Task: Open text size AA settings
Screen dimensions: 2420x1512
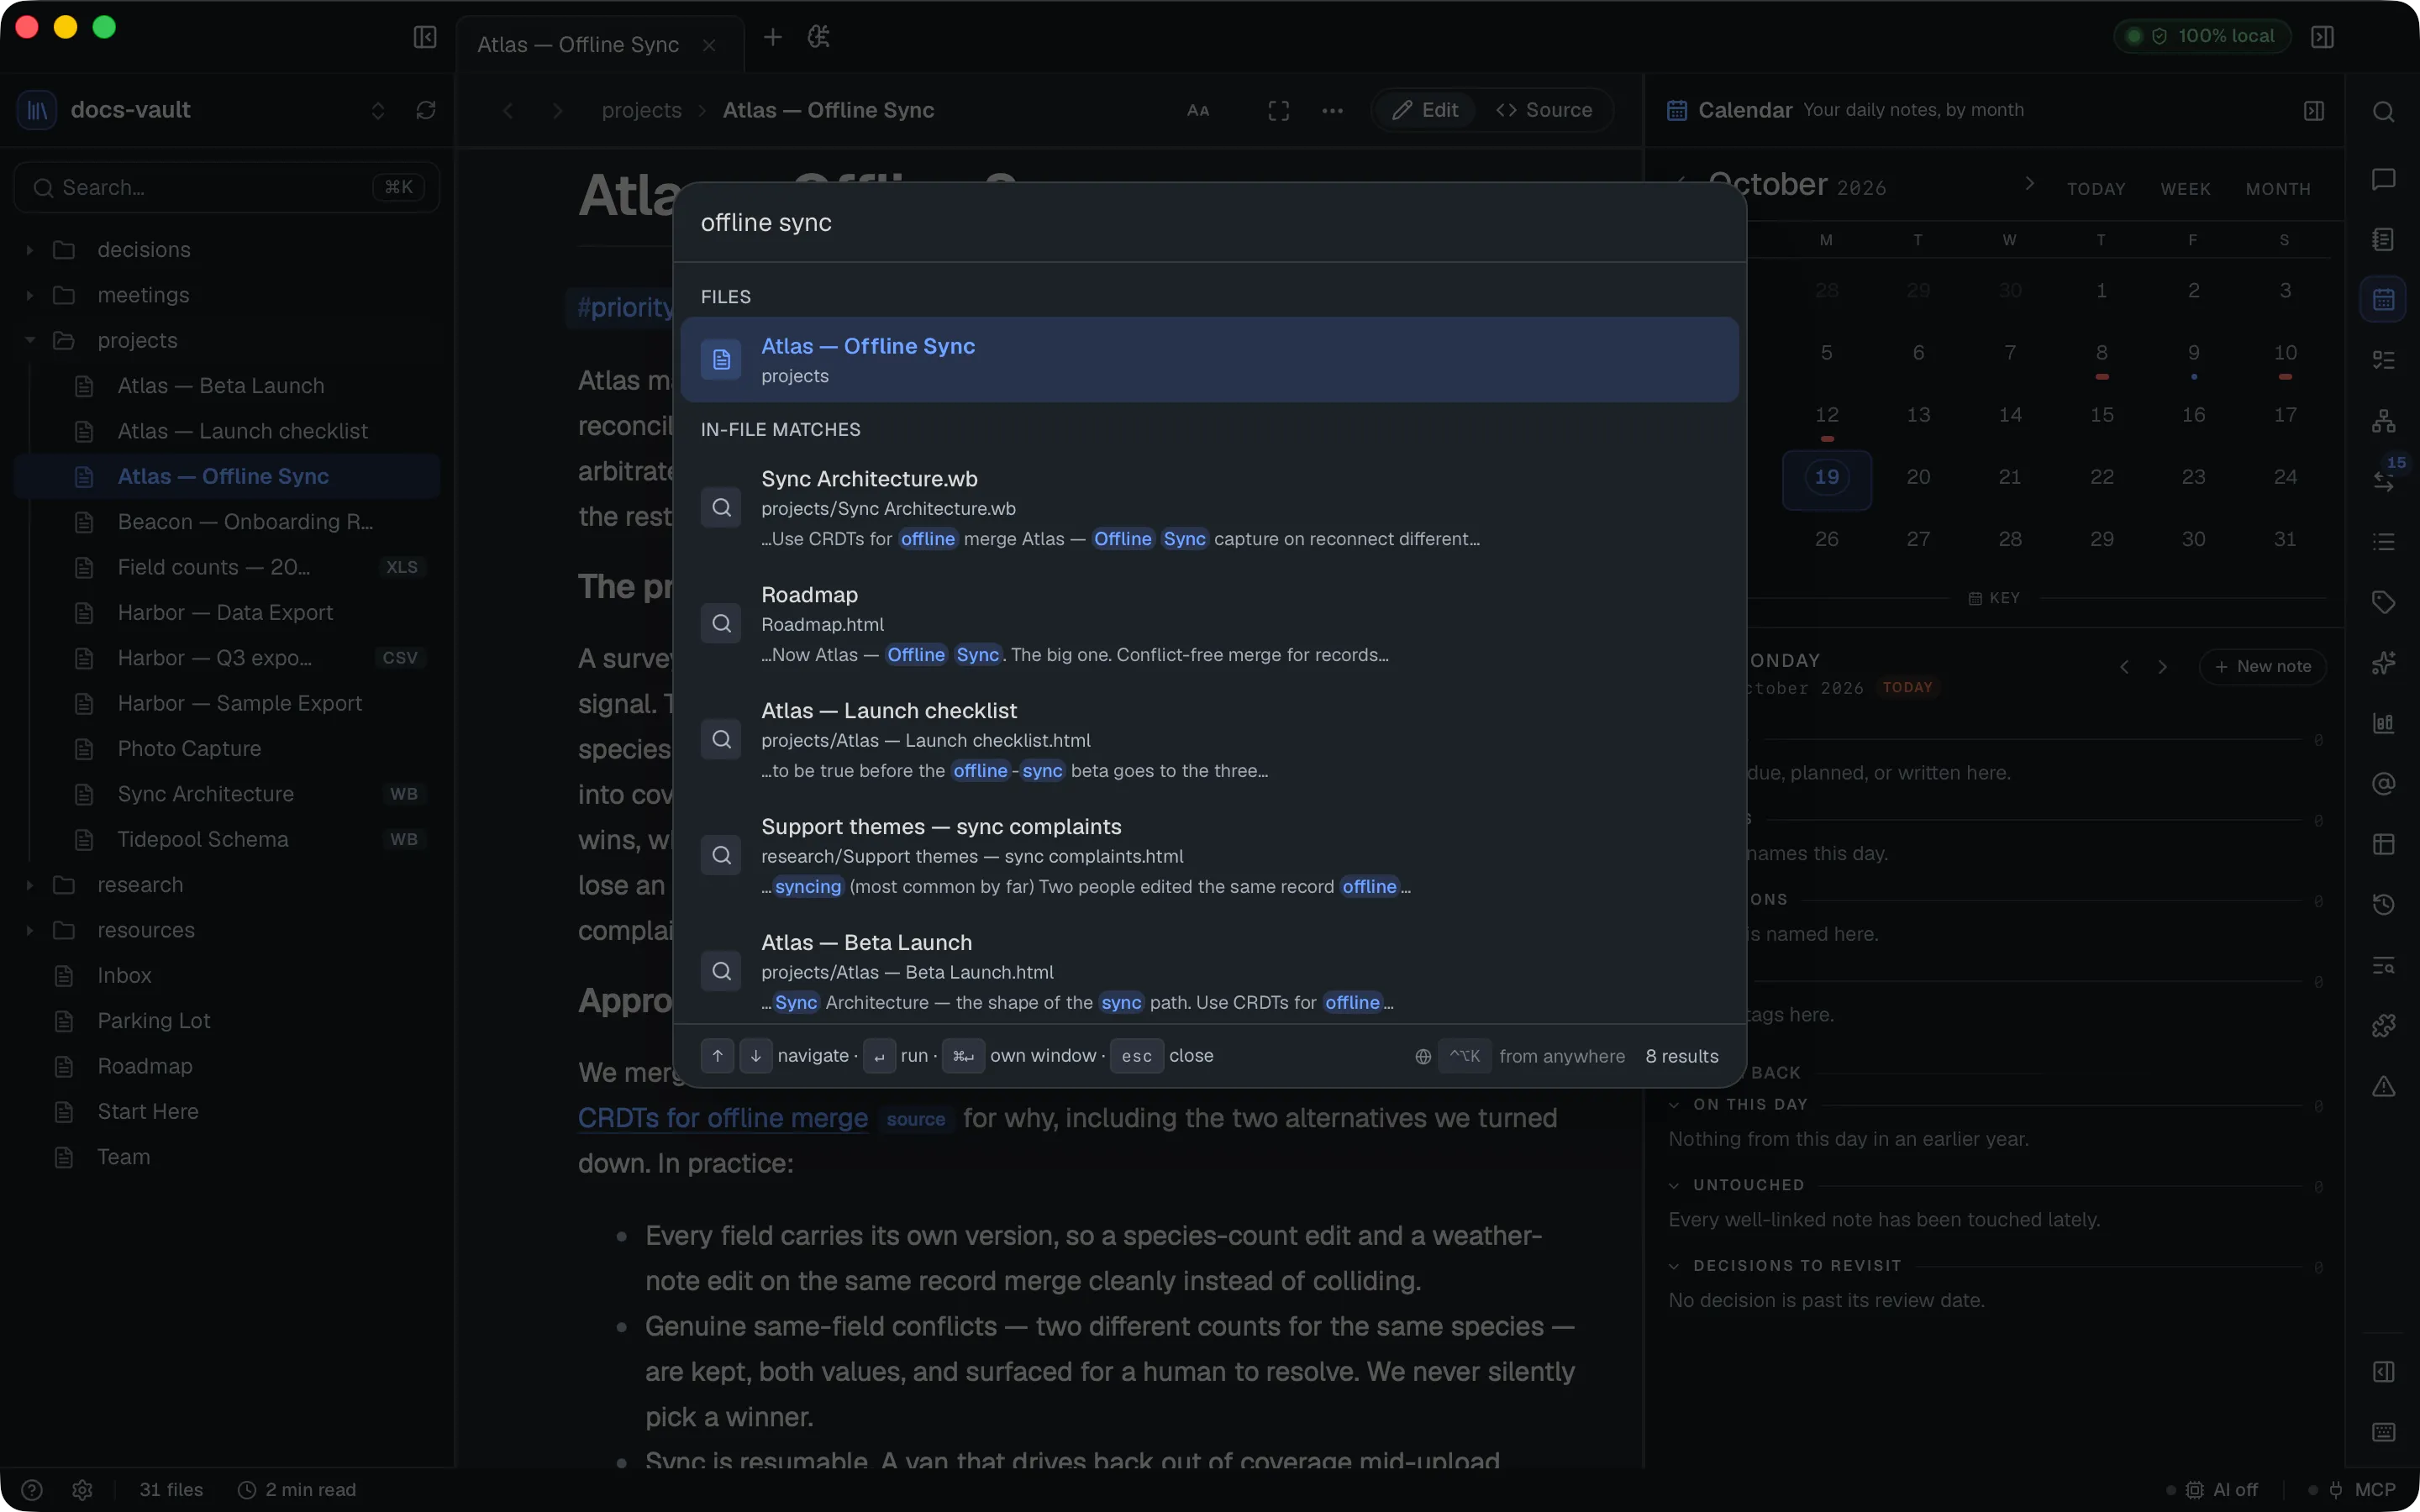Action: pos(1198,111)
